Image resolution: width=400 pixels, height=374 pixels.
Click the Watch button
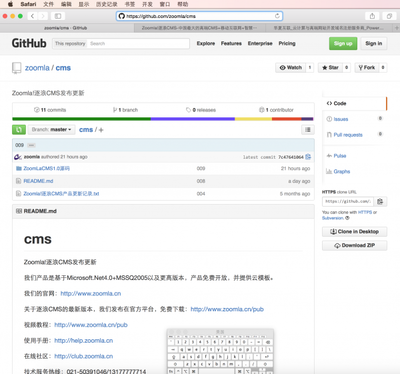pos(291,68)
